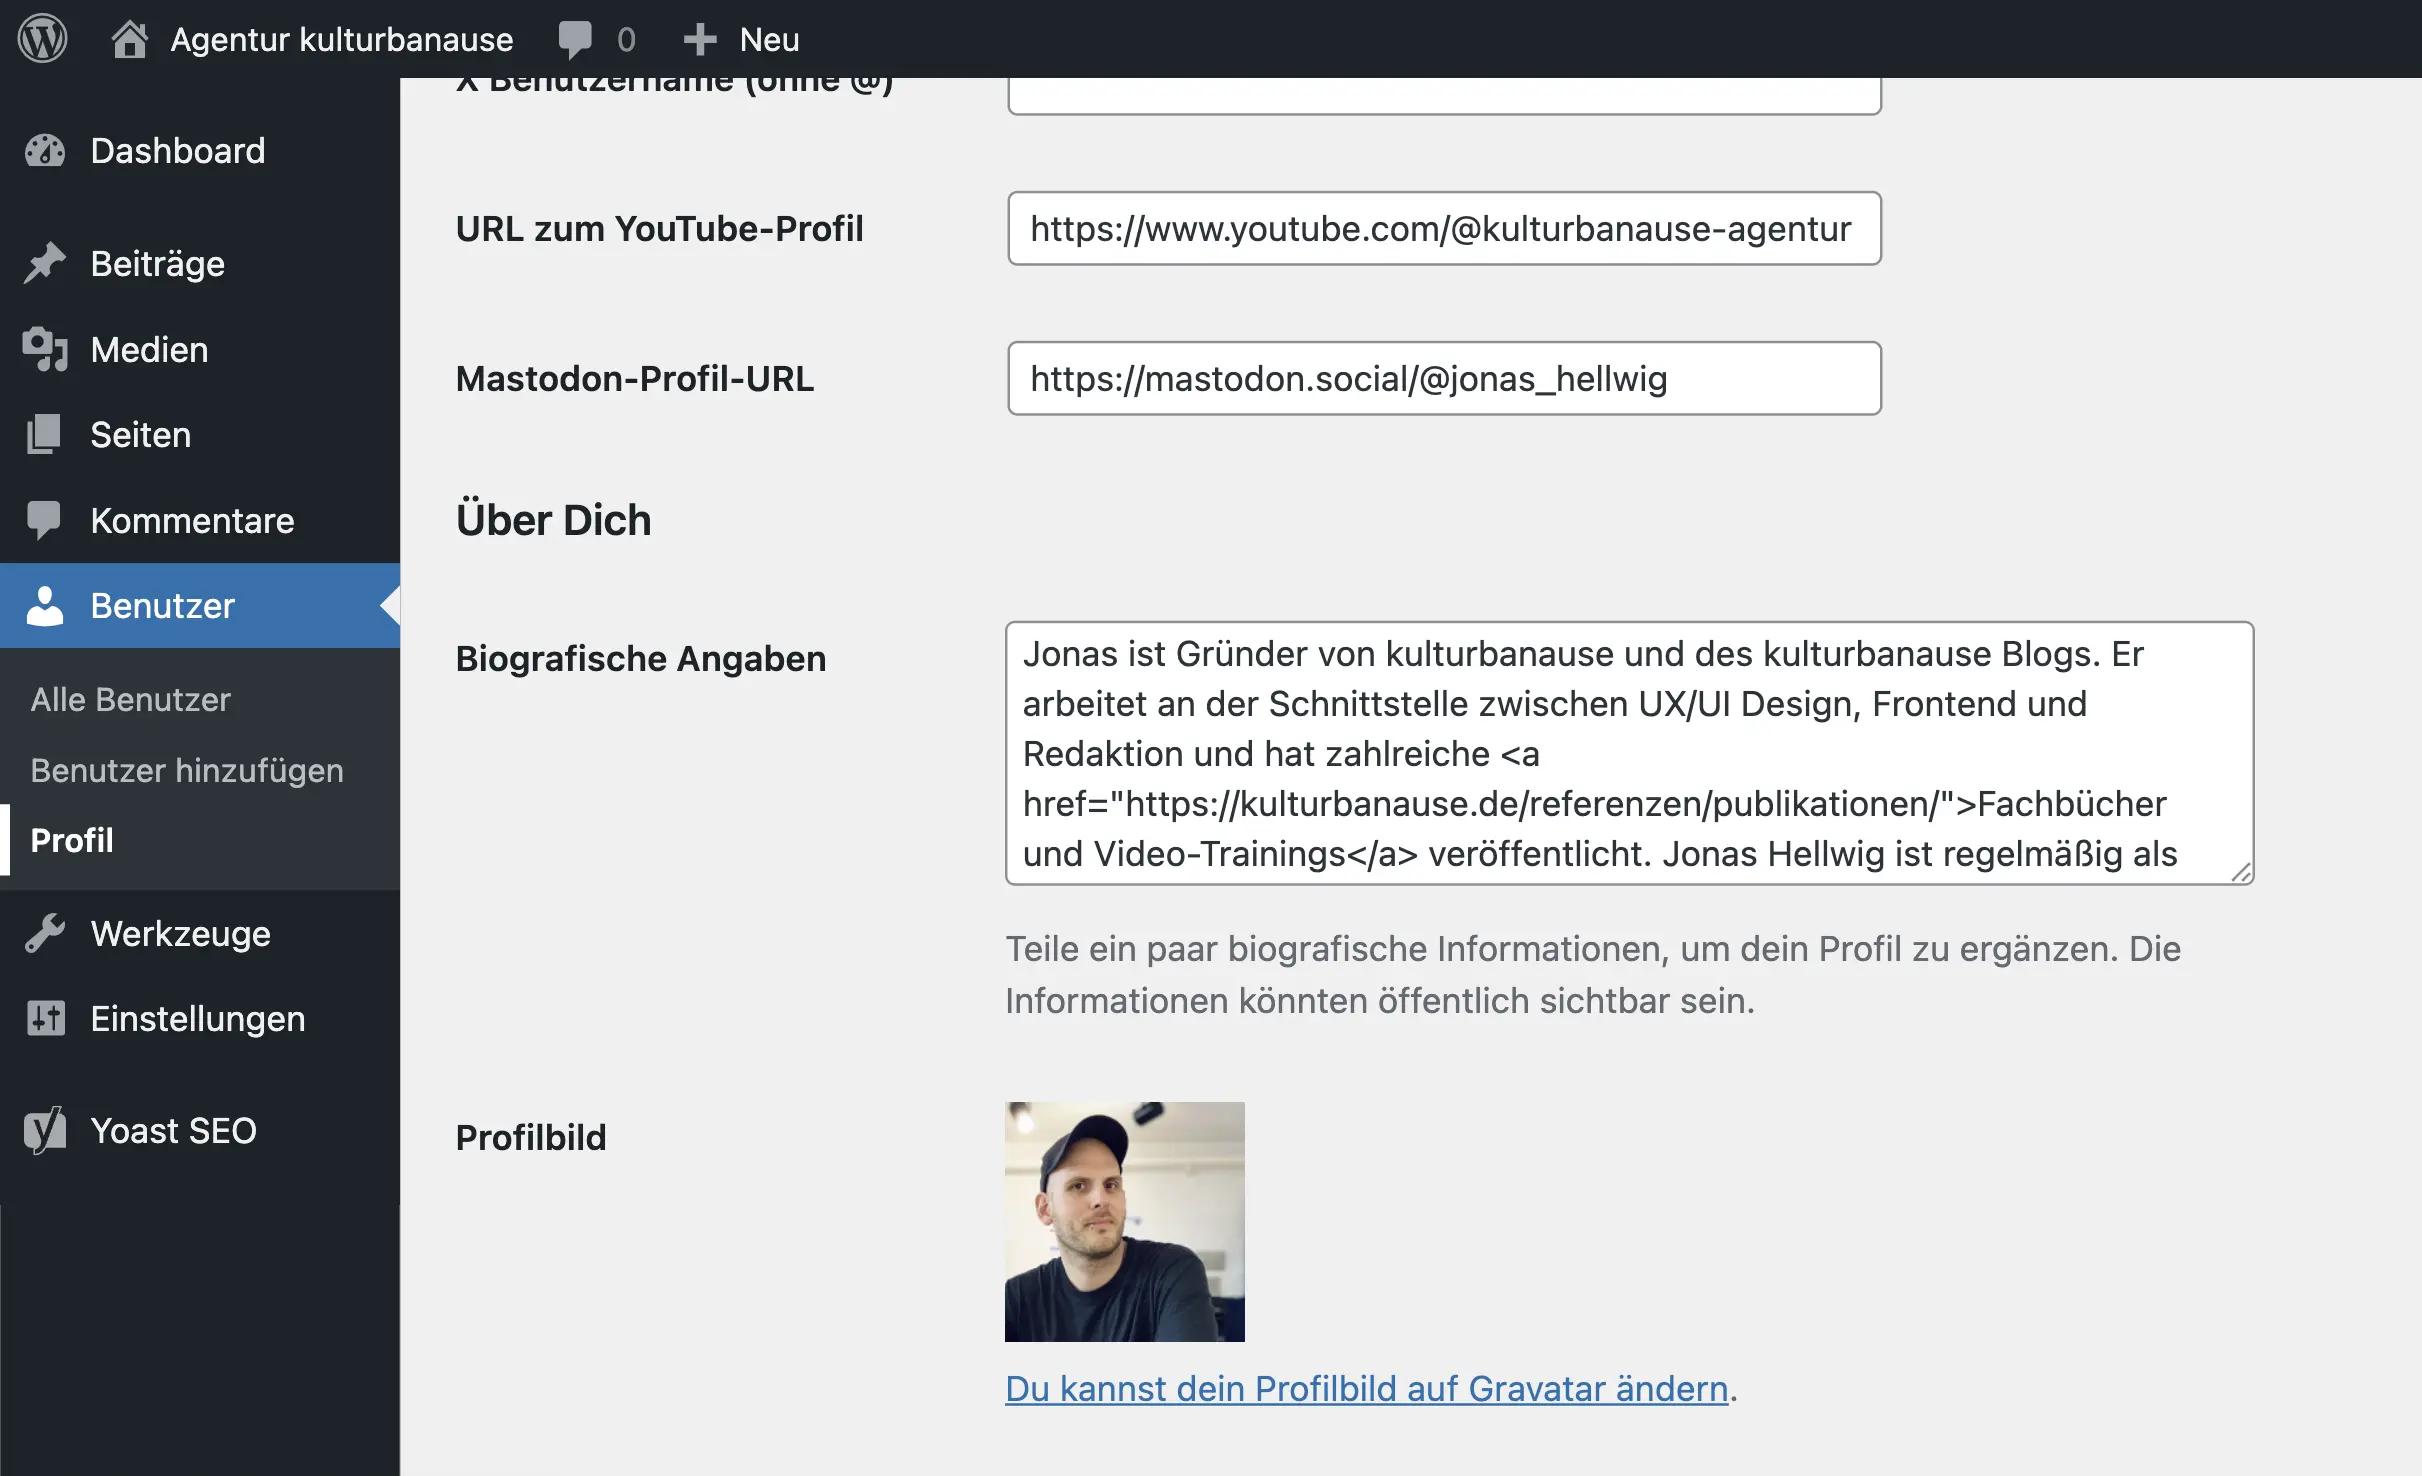Viewport: 2422px width, 1476px height.
Task: Click the plus icon next to Neu
Action: pyautogui.click(x=700, y=39)
